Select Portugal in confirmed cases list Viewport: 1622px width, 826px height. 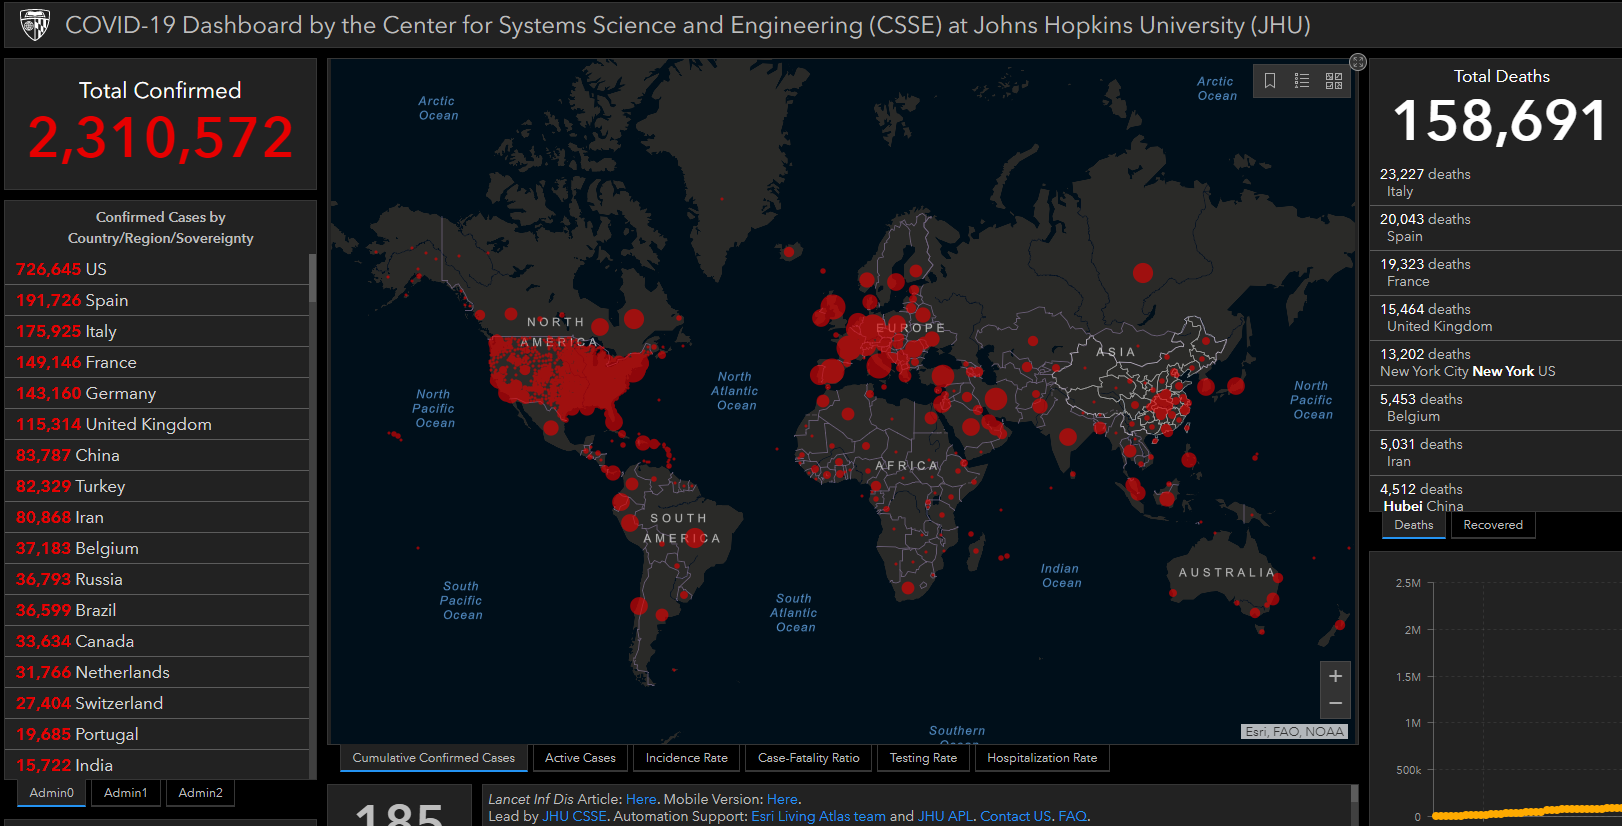coord(158,734)
